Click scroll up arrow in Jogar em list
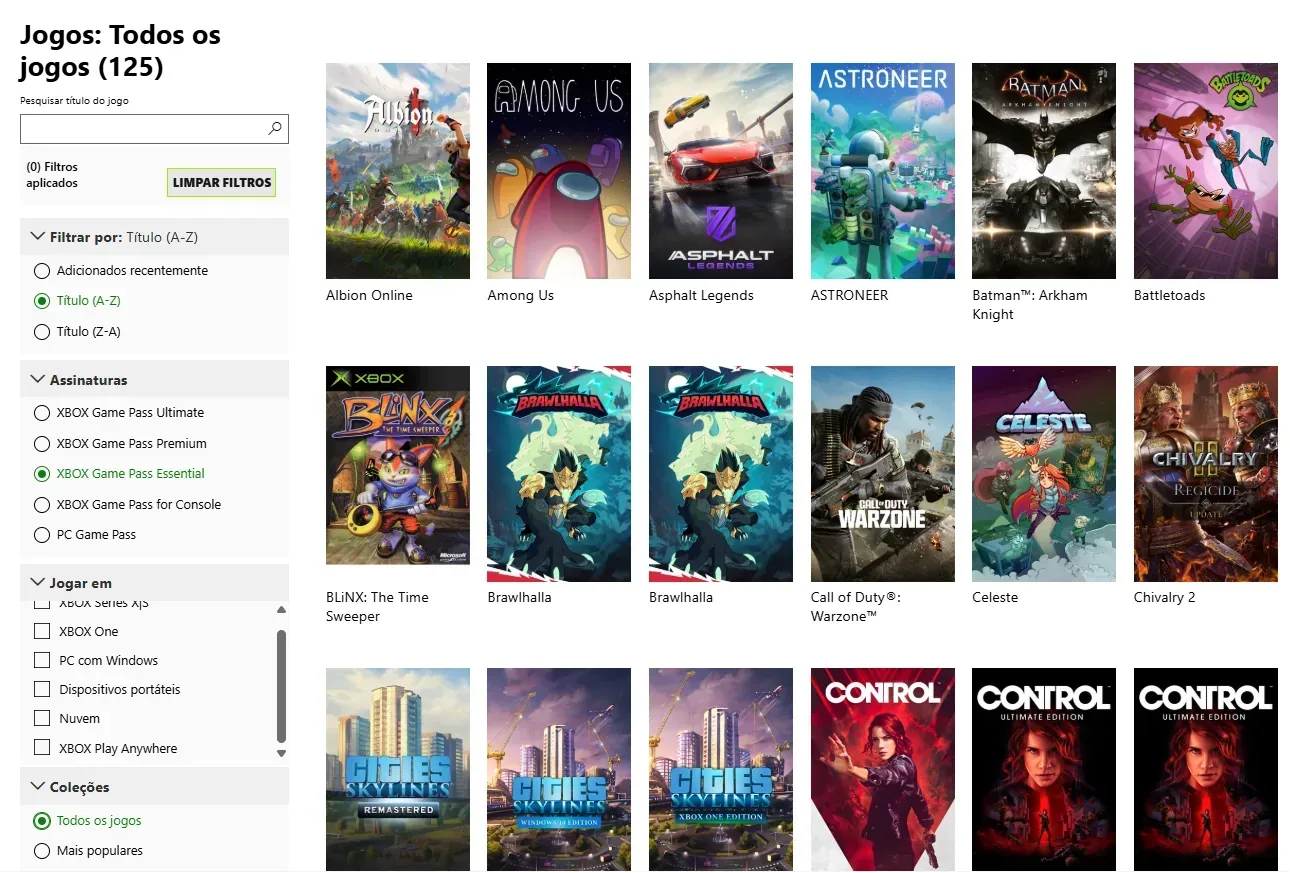This screenshot has width=1290, height=873. pos(281,609)
